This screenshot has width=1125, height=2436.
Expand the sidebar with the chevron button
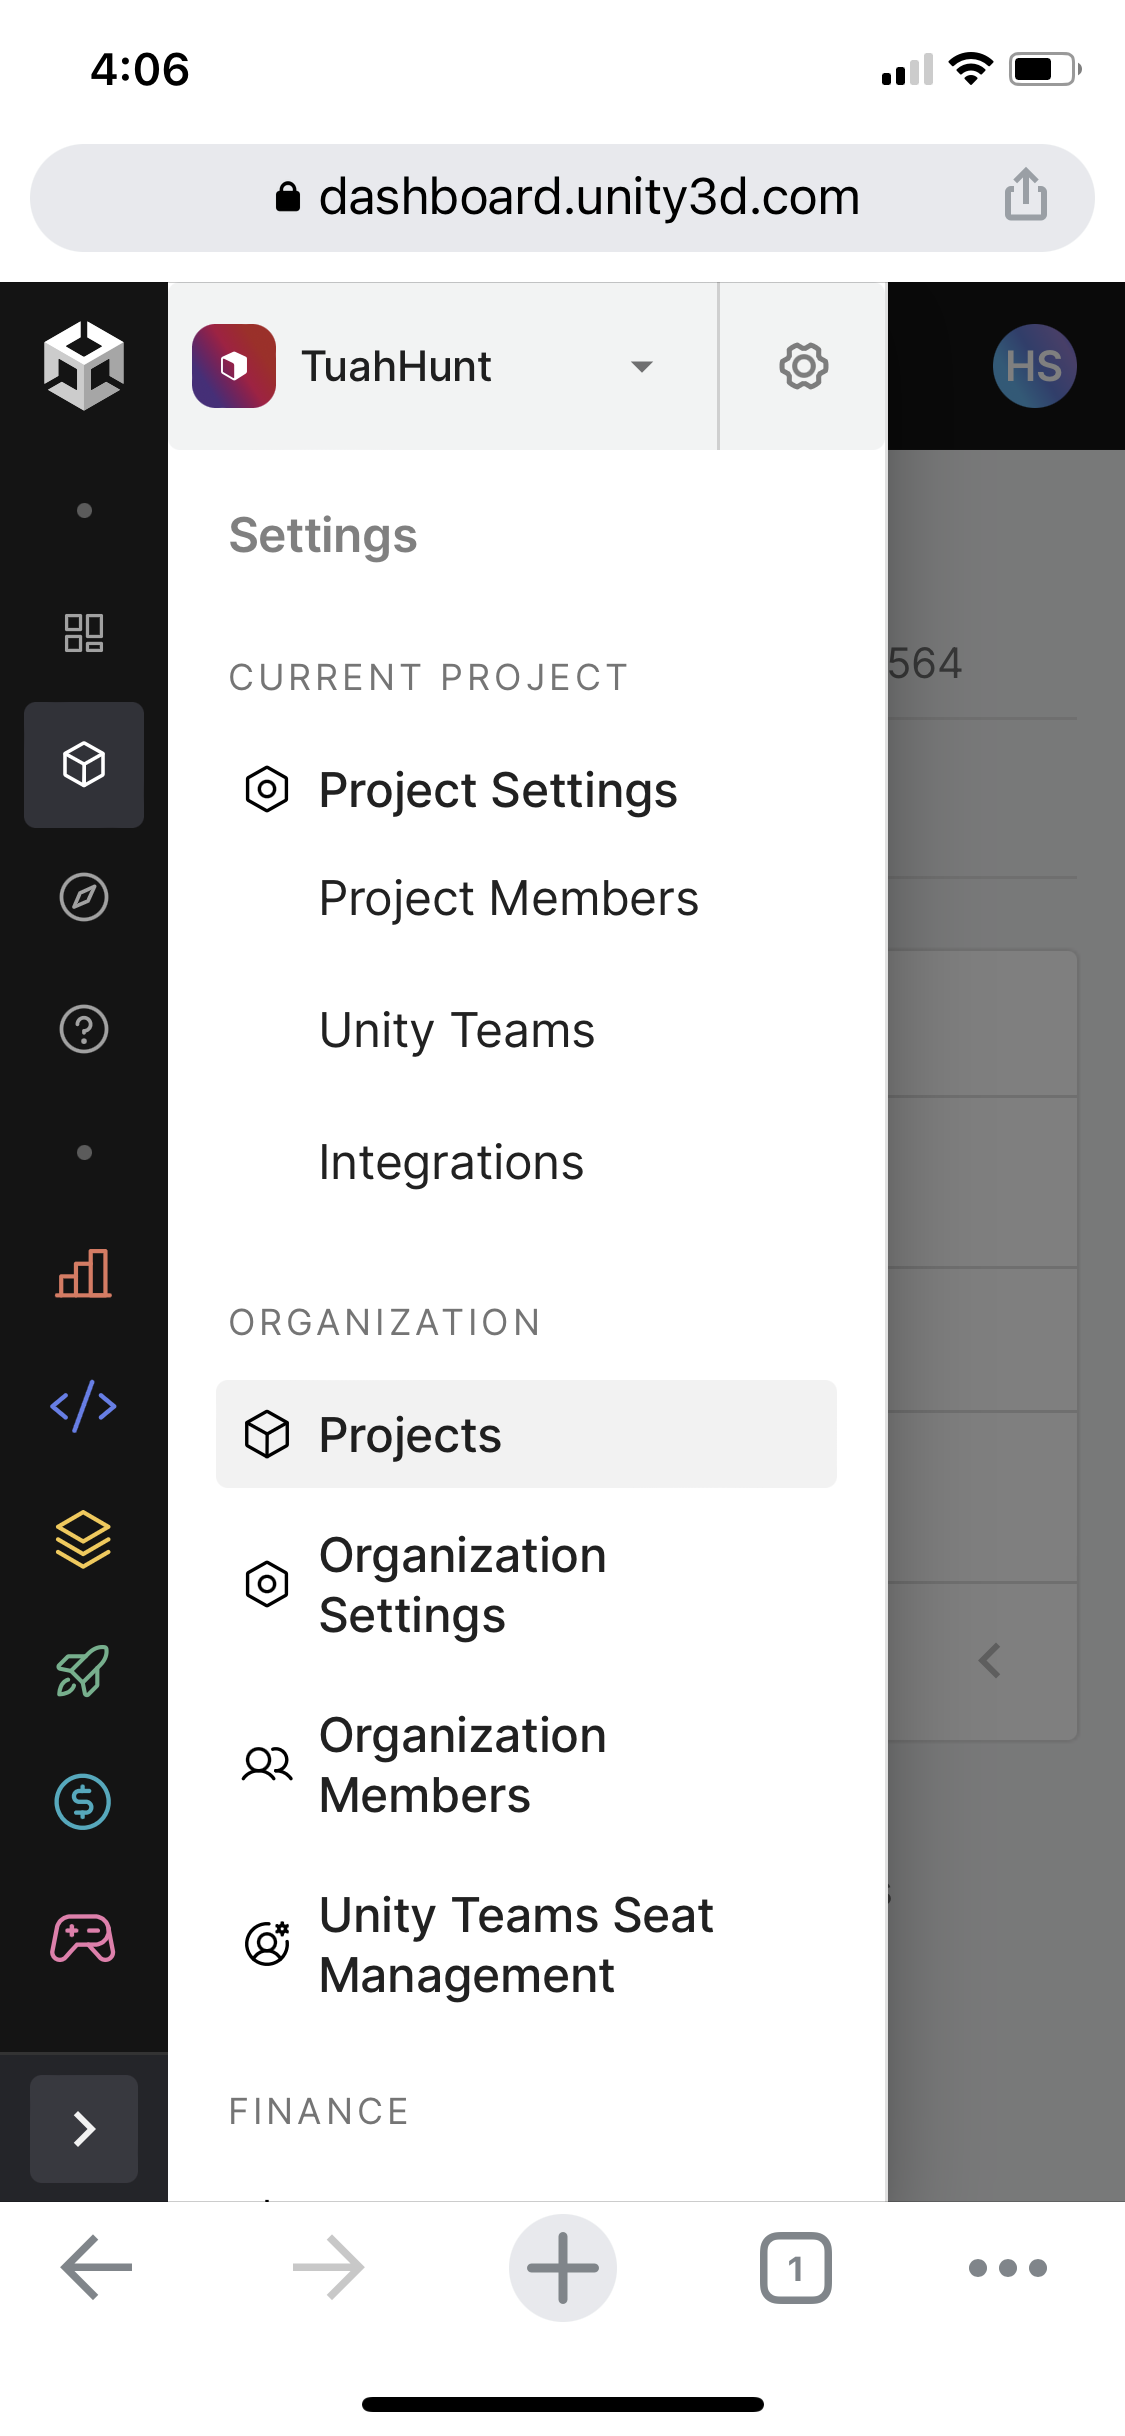pyautogui.click(x=84, y=2128)
